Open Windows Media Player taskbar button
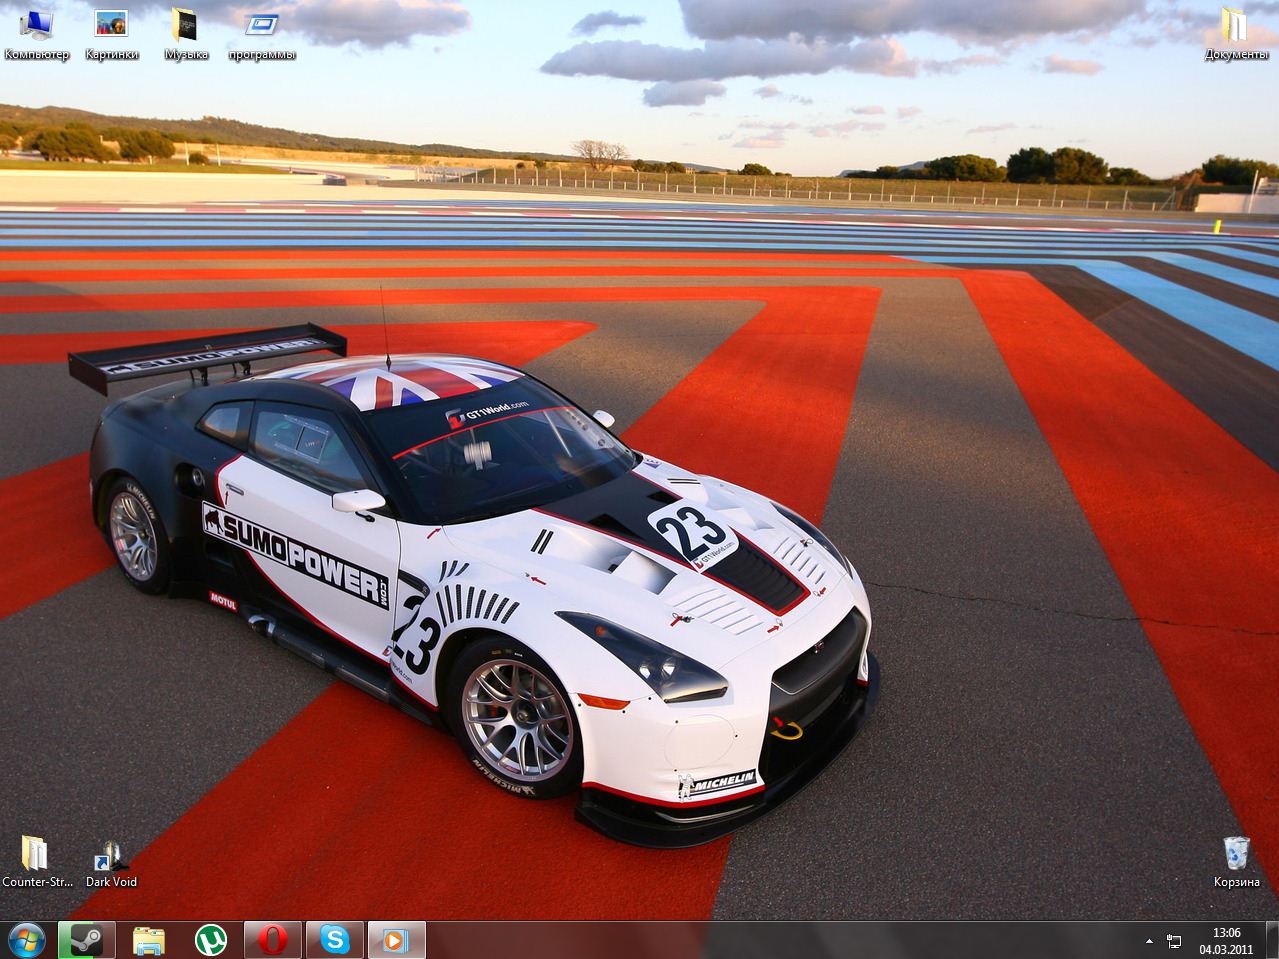1279x959 pixels. [396, 940]
